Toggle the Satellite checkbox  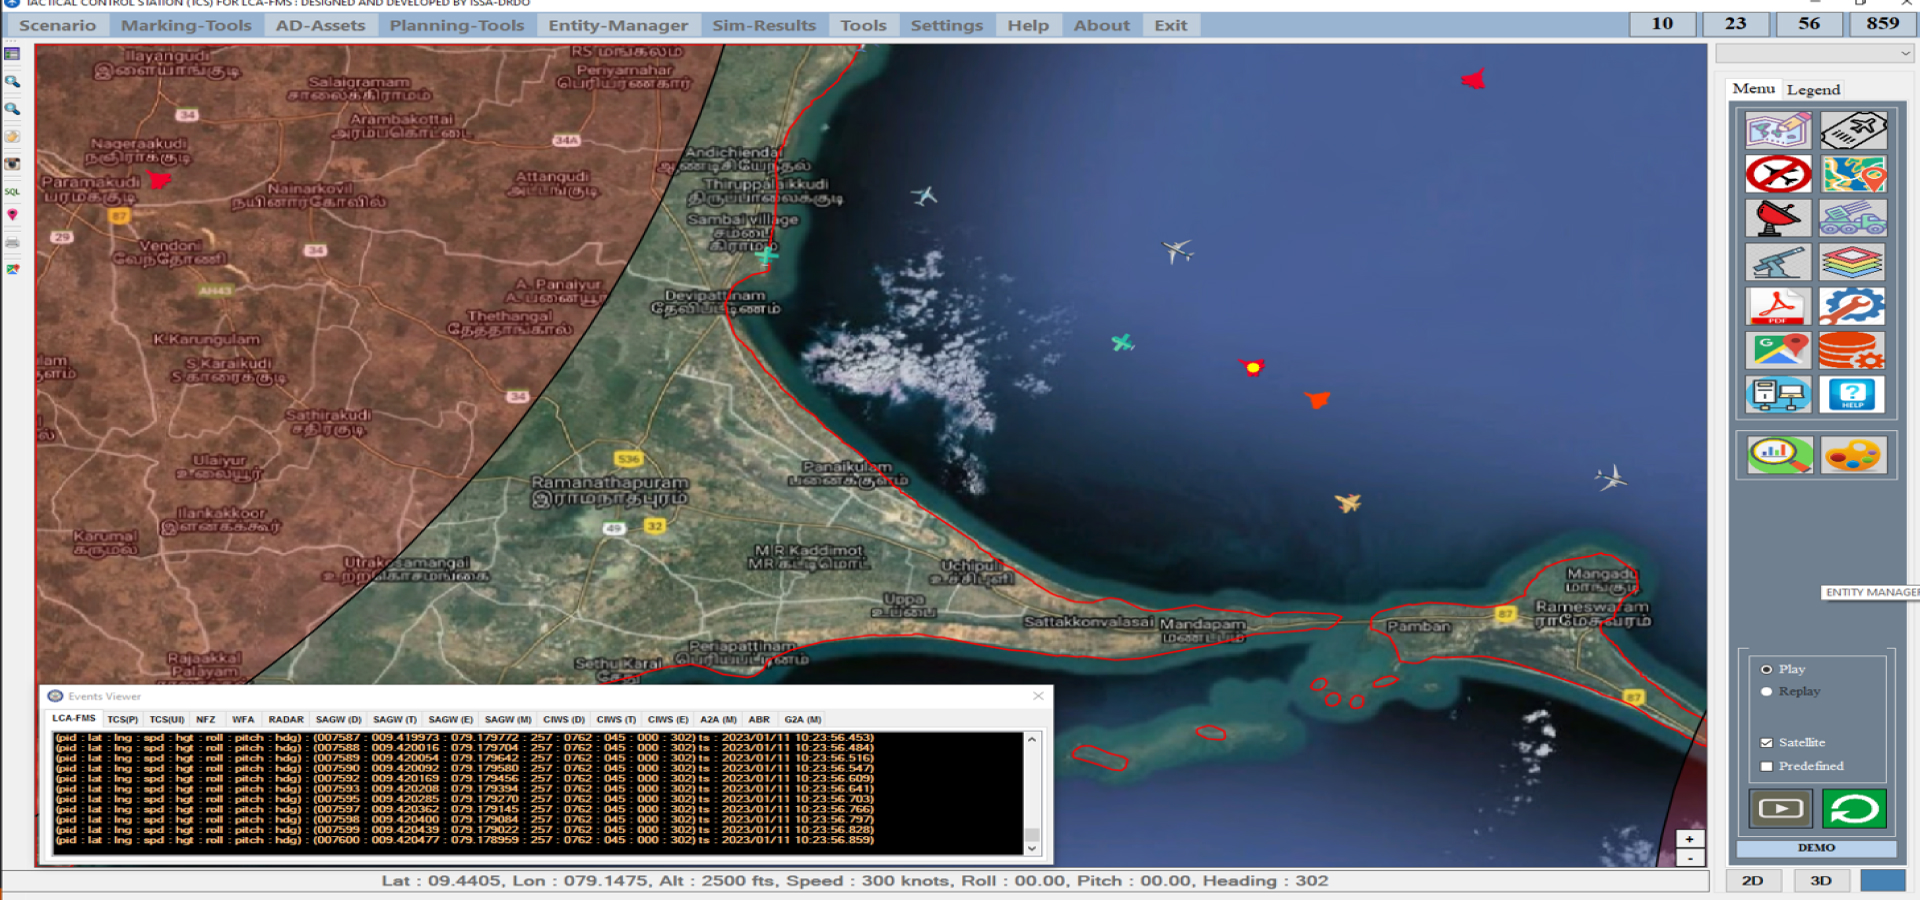point(1766,742)
